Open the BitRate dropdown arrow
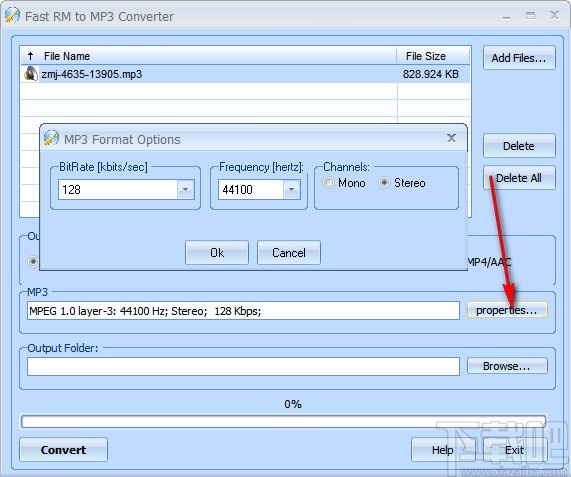The width and height of the screenshot is (571, 477). pos(186,189)
